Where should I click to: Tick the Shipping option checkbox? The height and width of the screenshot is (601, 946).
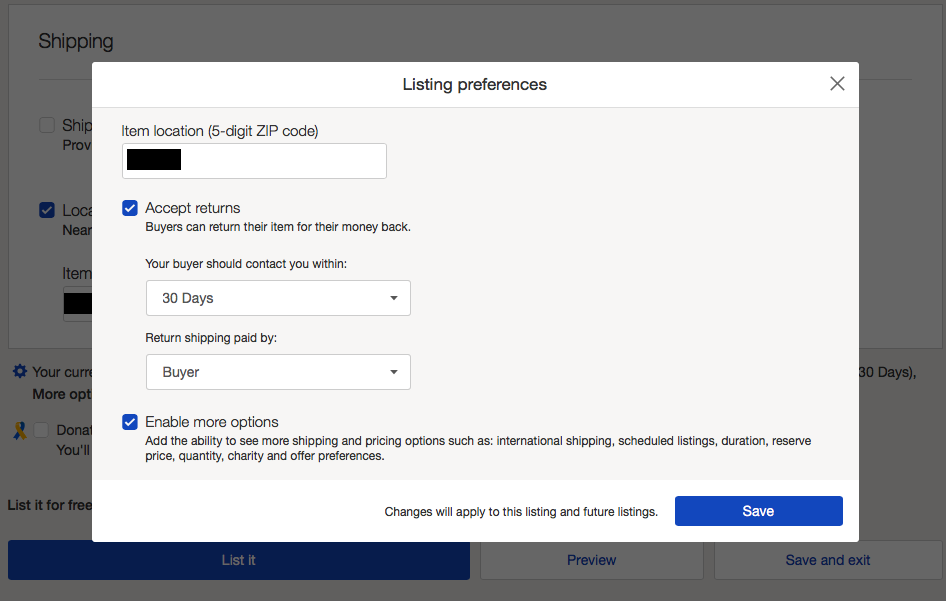click(47, 125)
